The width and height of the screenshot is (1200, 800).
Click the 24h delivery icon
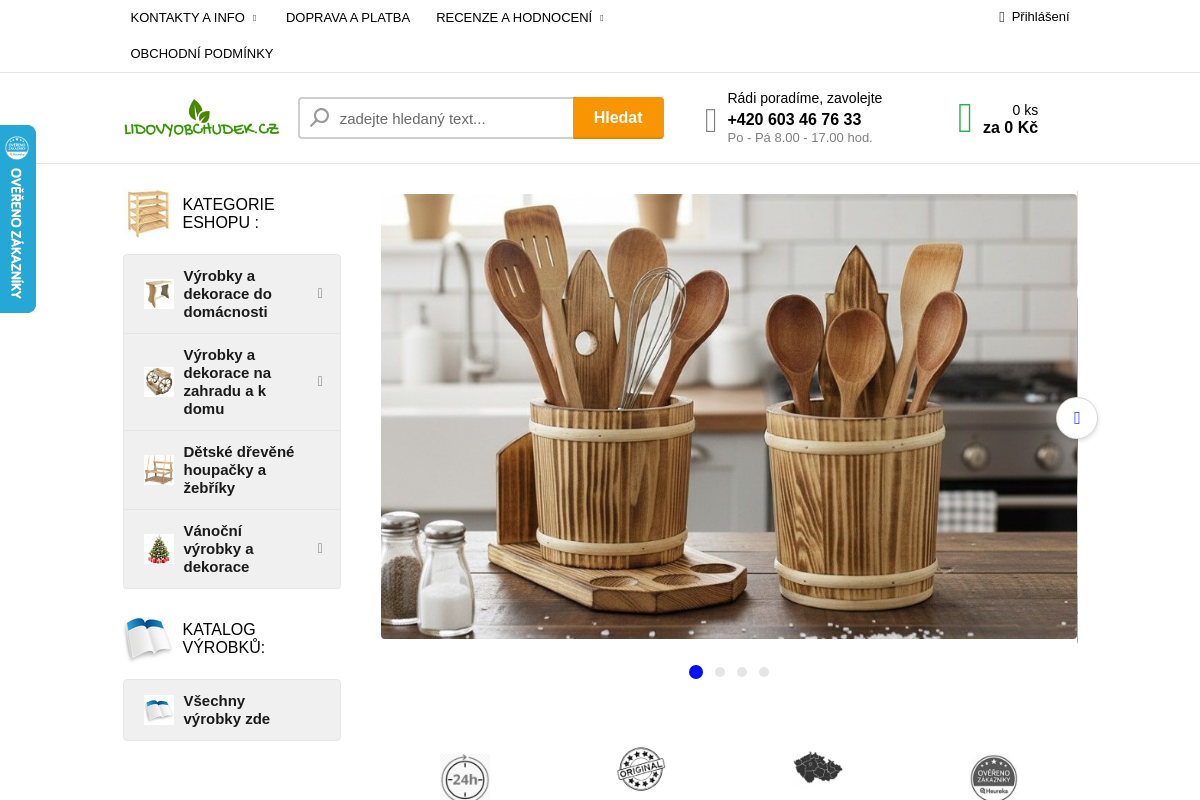tap(465, 777)
